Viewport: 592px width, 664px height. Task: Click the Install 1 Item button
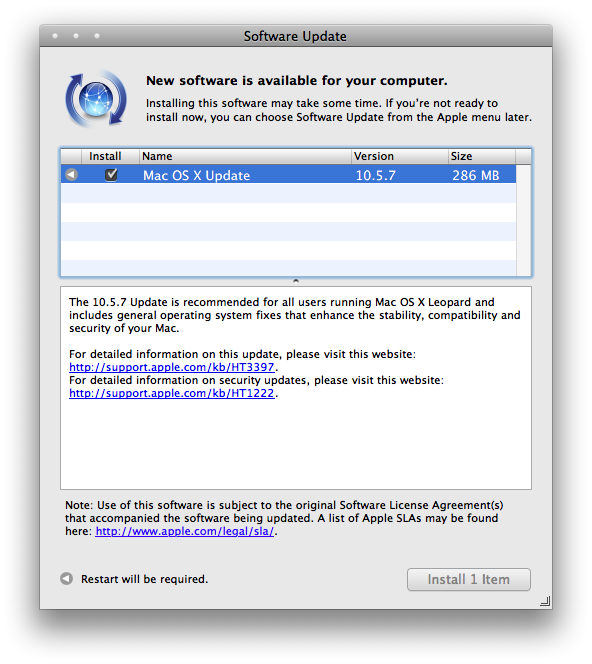coord(468,579)
